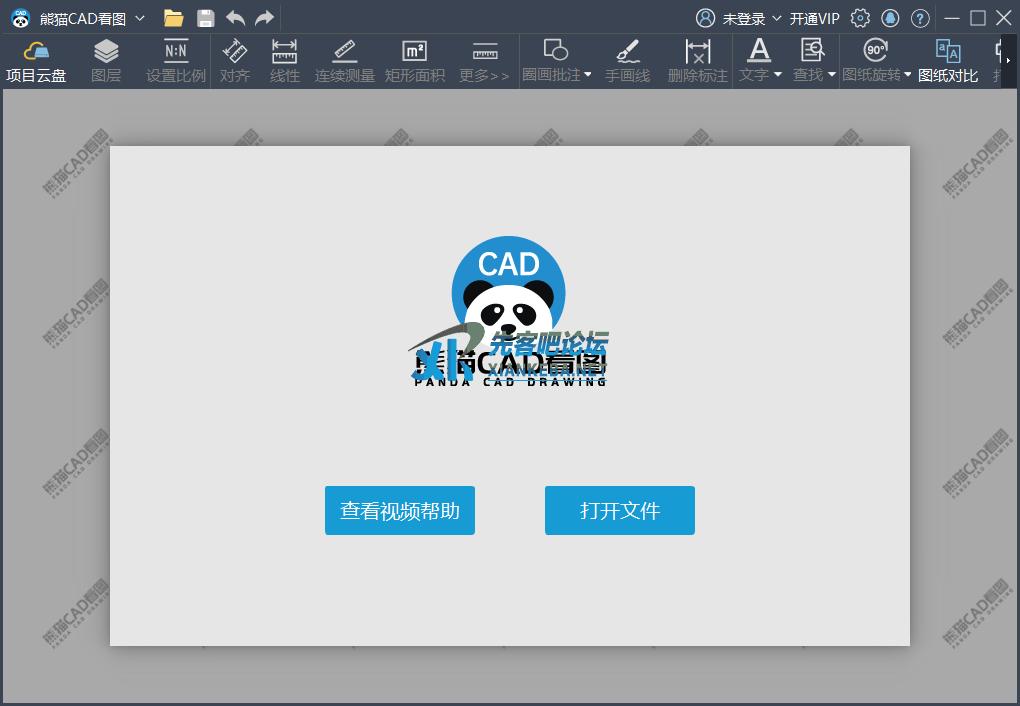1020x706 pixels.
Task: Expand the 文字 text dropdown
Action: (777, 75)
